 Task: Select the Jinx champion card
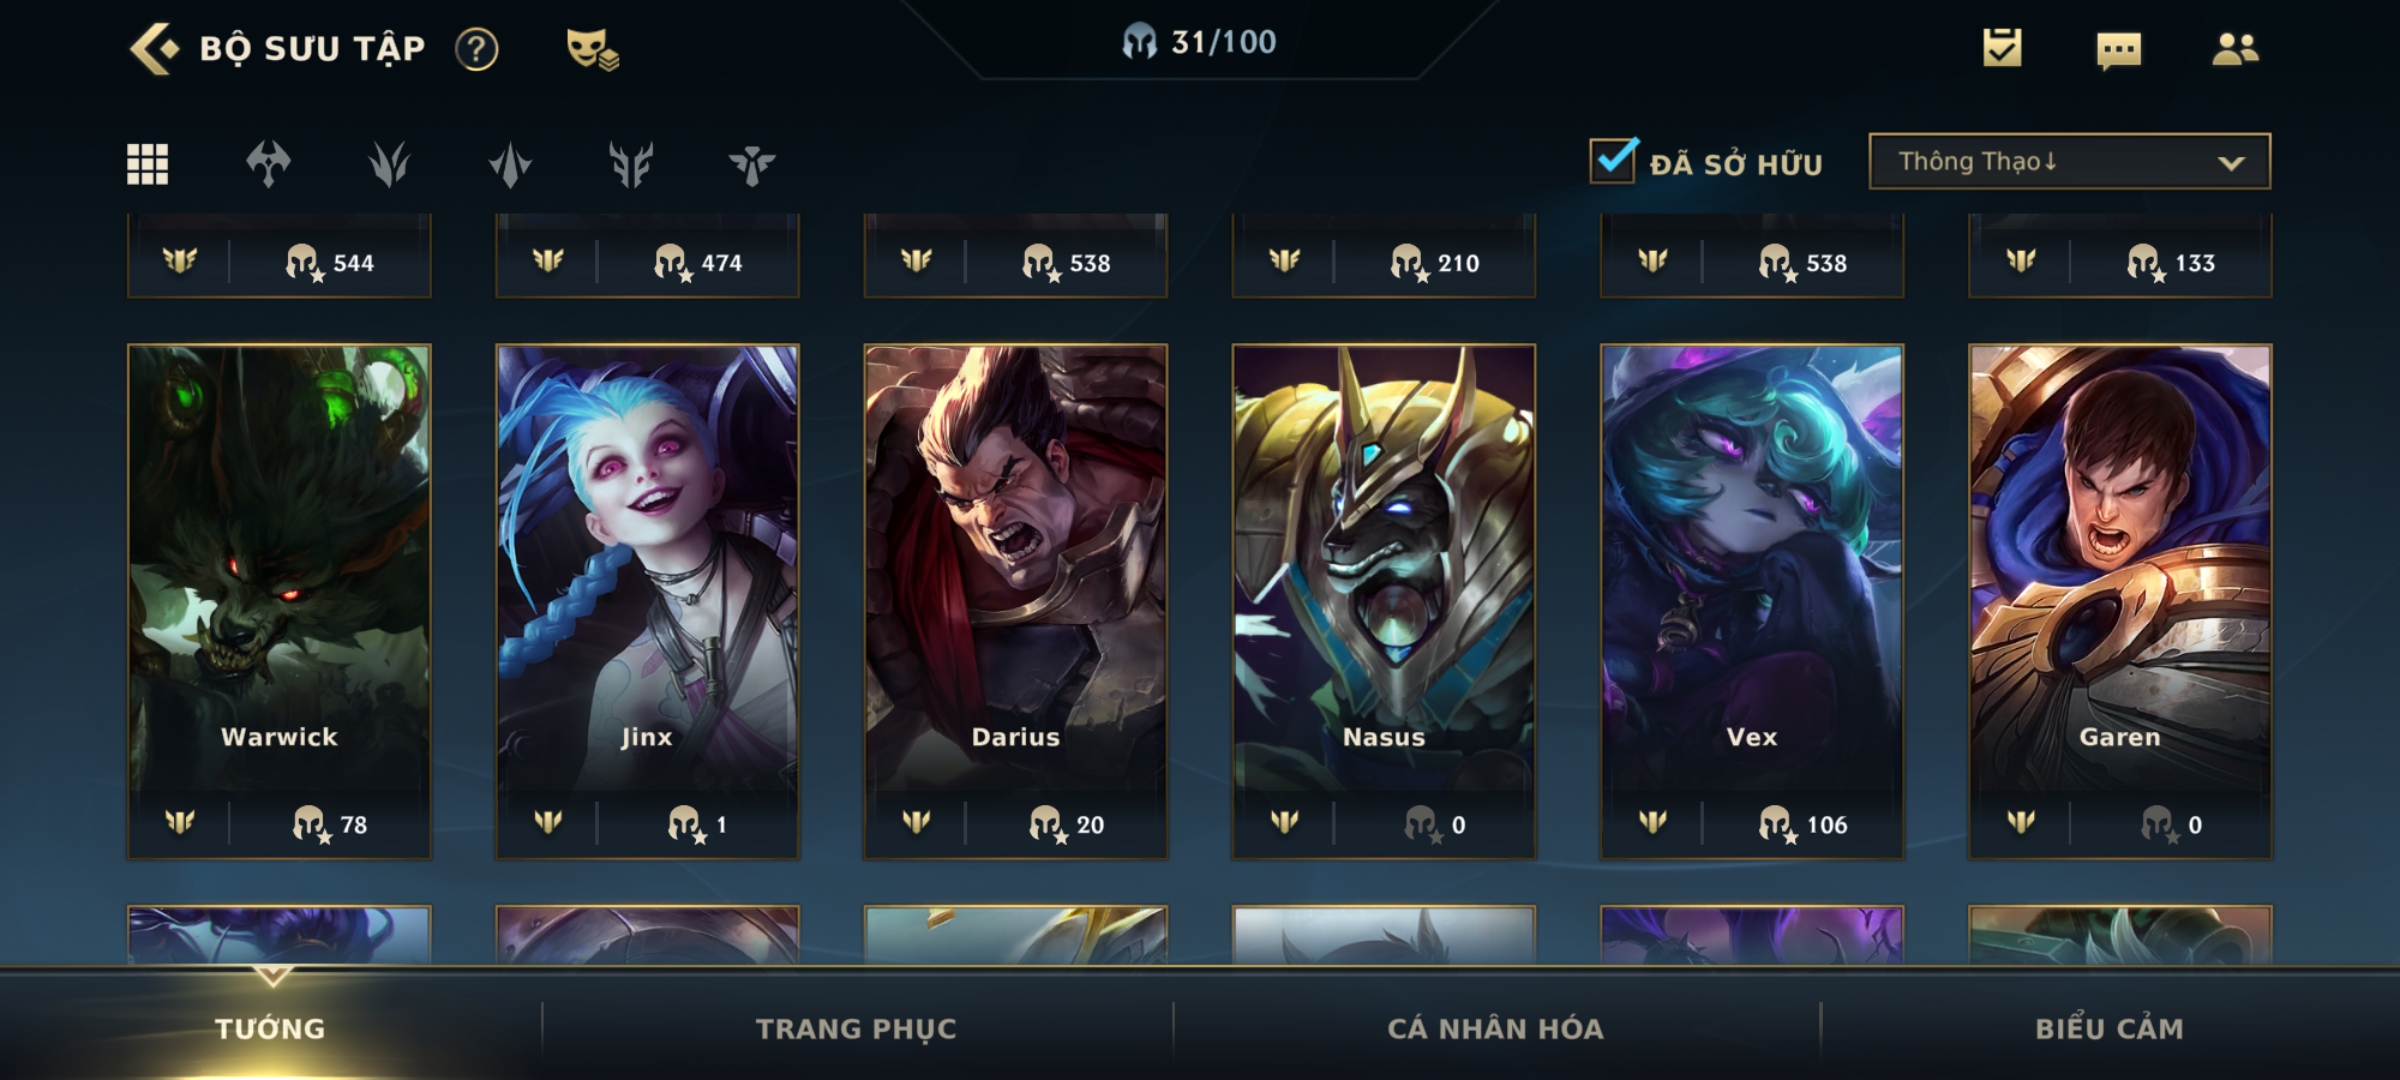coord(647,601)
